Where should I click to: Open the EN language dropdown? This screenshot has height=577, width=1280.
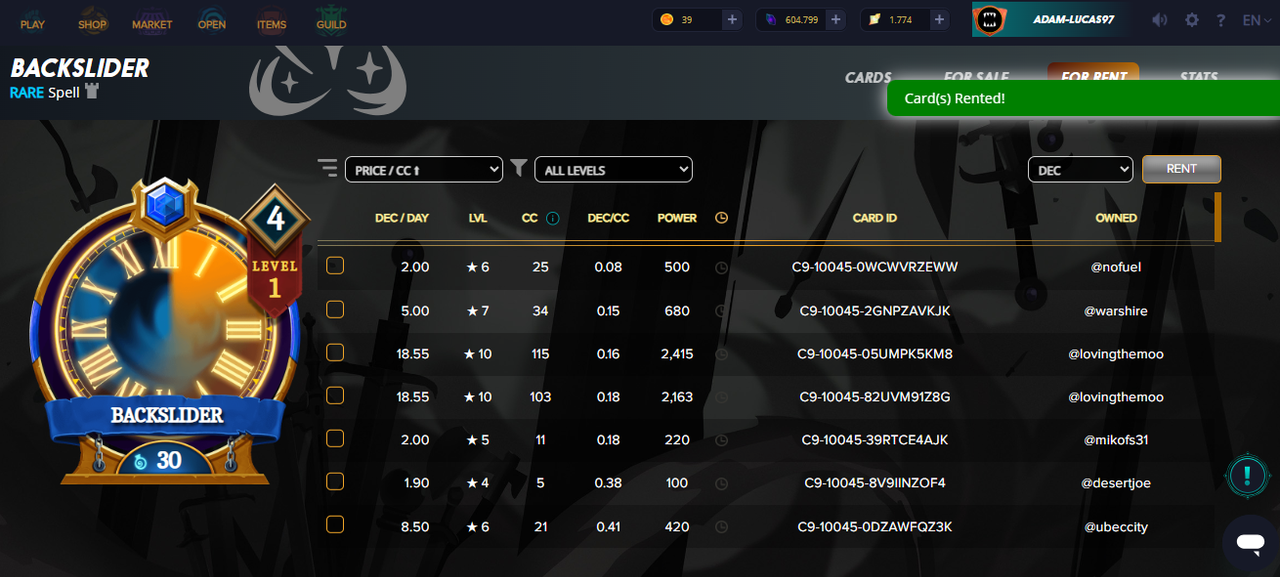point(1257,20)
